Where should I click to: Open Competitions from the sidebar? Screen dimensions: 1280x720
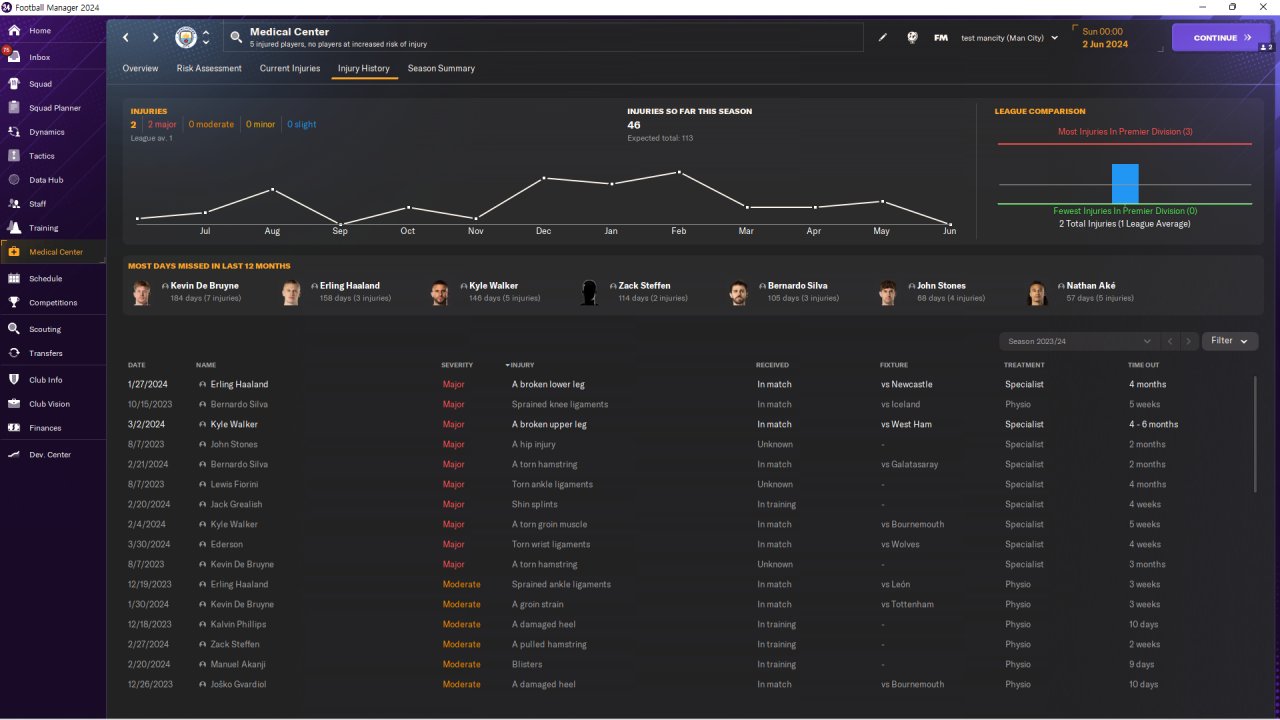[53, 303]
